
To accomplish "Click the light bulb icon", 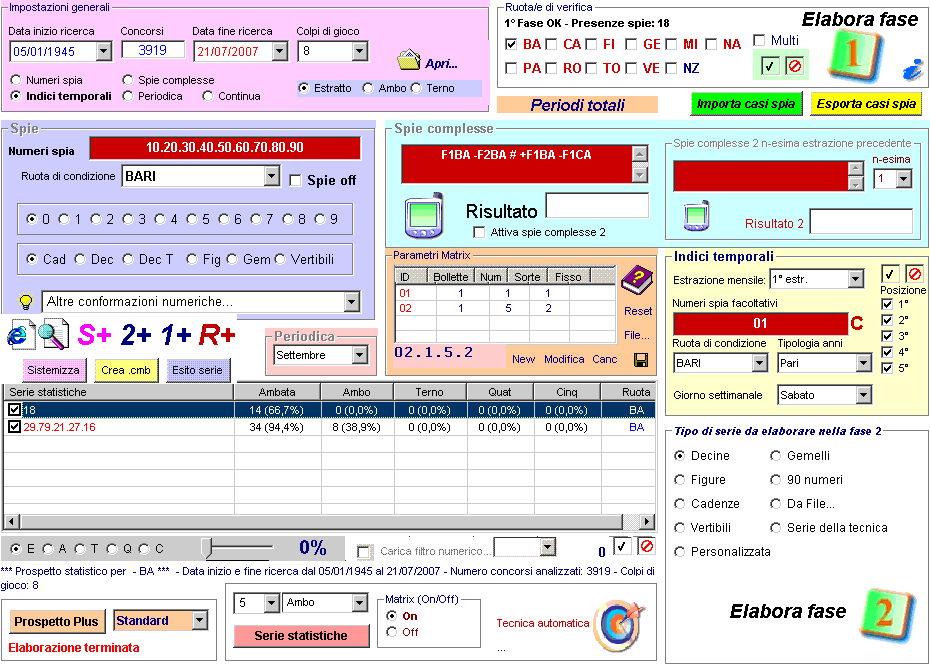I will point(26,302).
